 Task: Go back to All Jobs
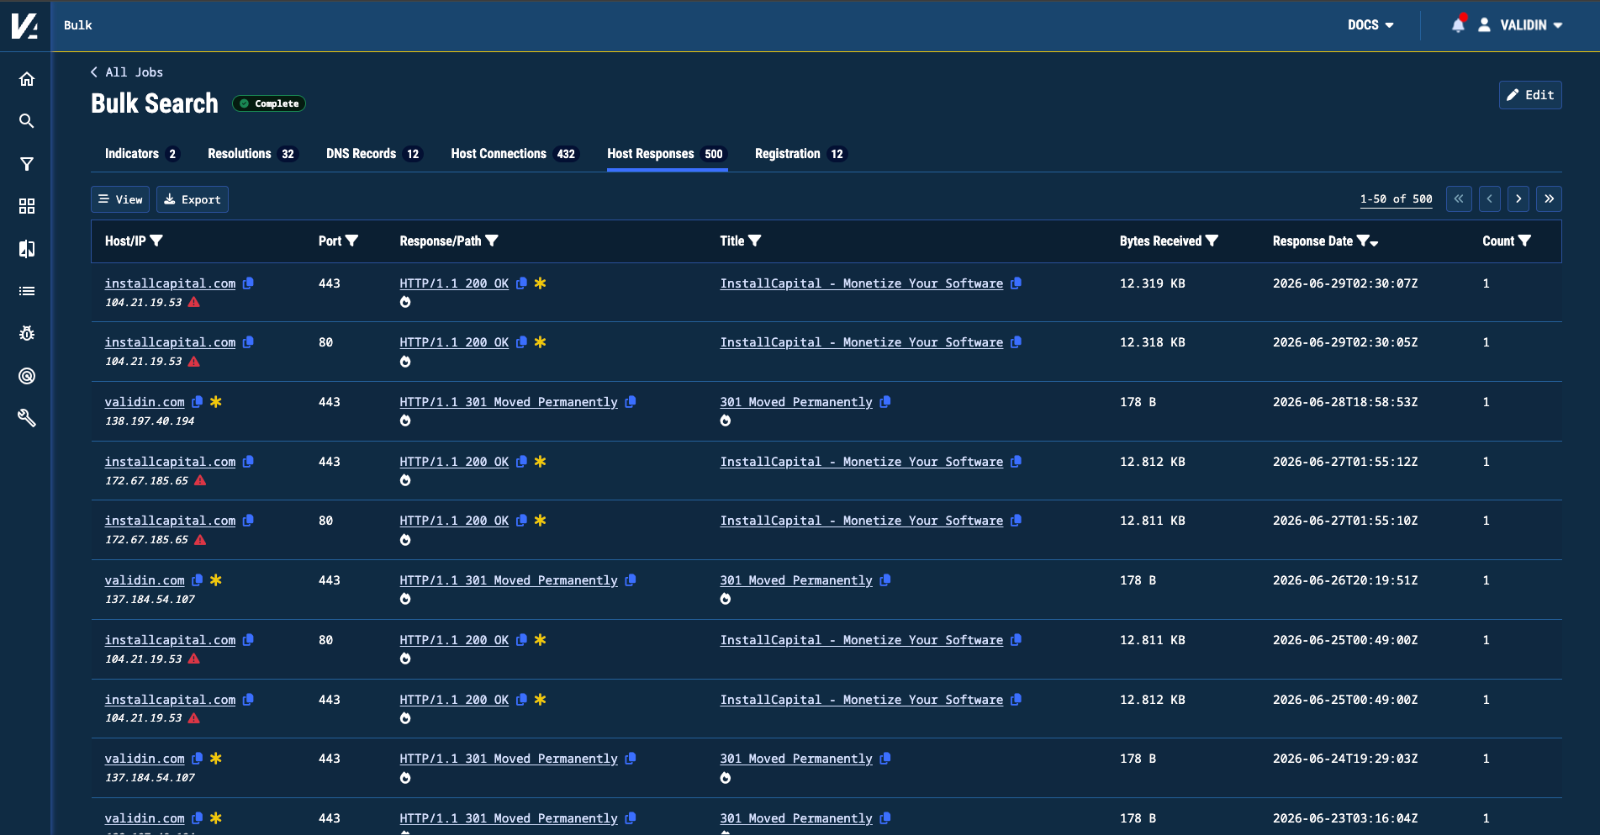(126, 72)
